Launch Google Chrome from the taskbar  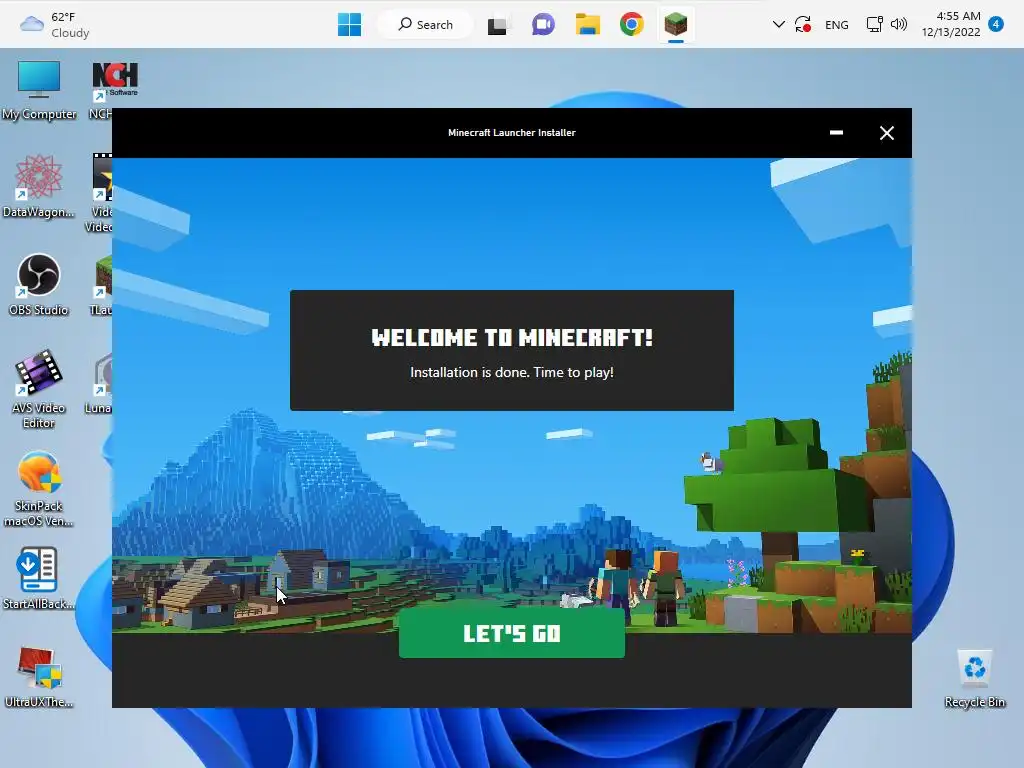coord(632,25)
